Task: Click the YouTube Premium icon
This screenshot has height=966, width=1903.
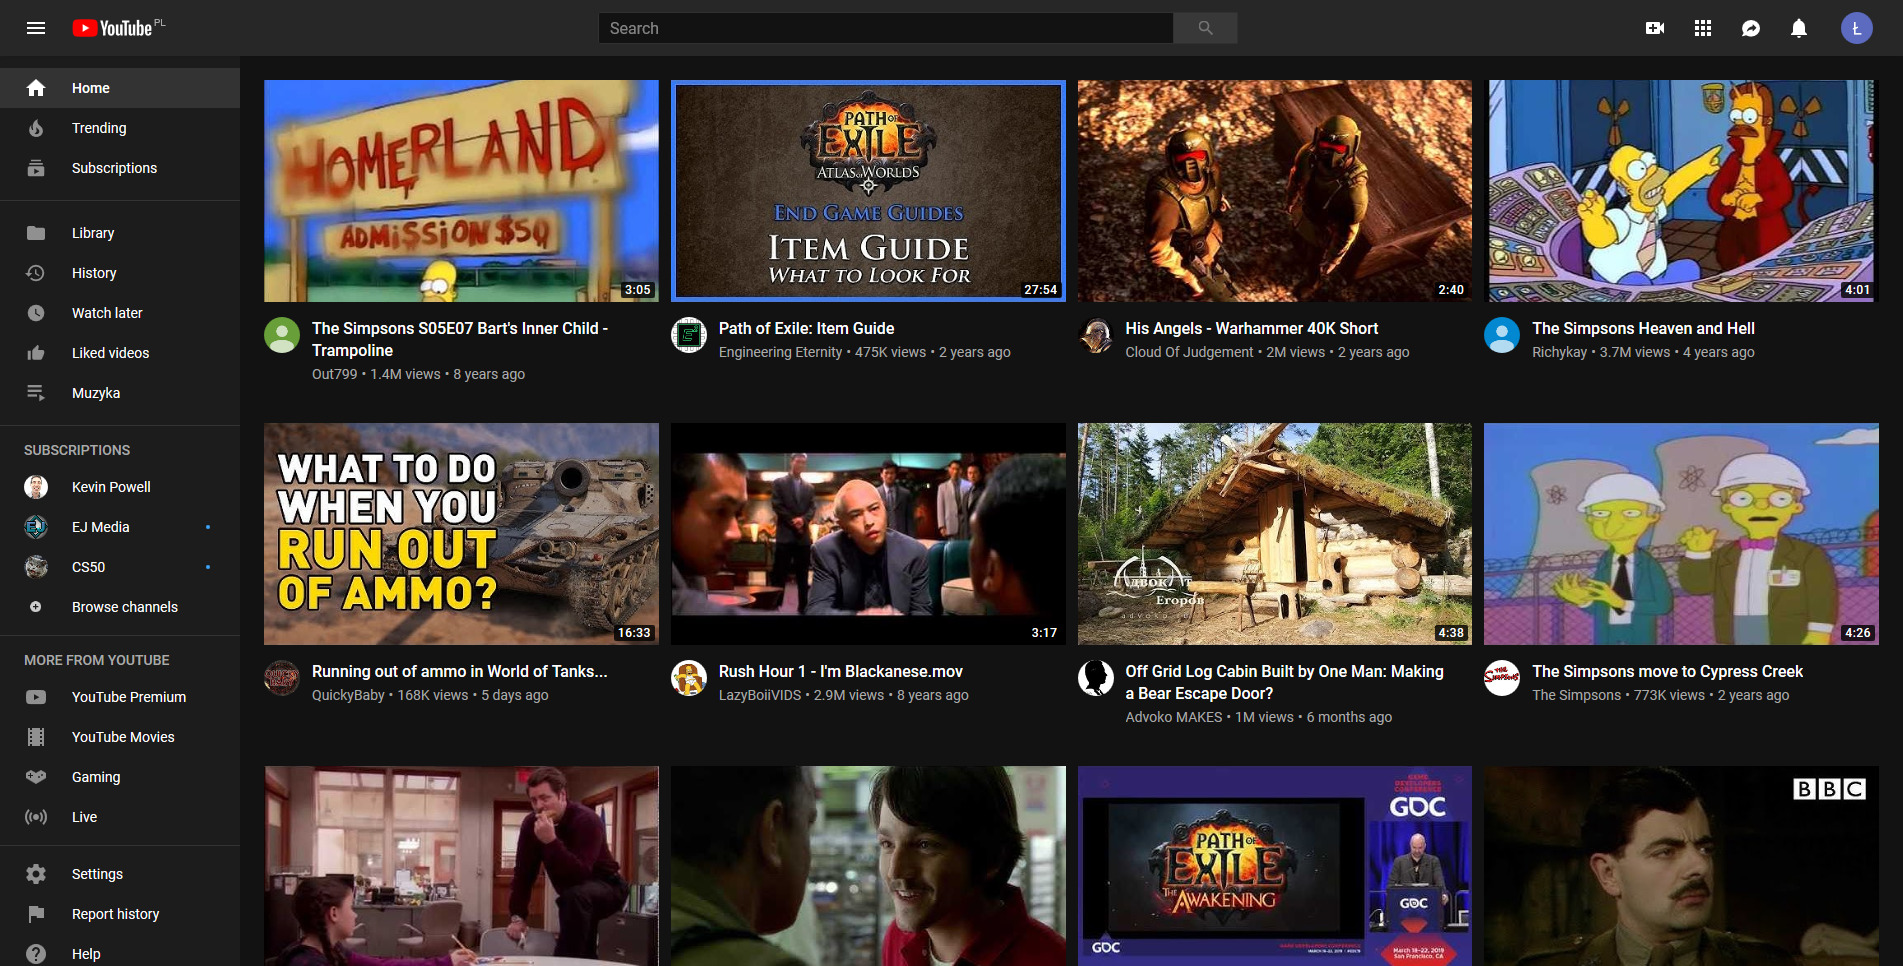Action: point(36,697)
